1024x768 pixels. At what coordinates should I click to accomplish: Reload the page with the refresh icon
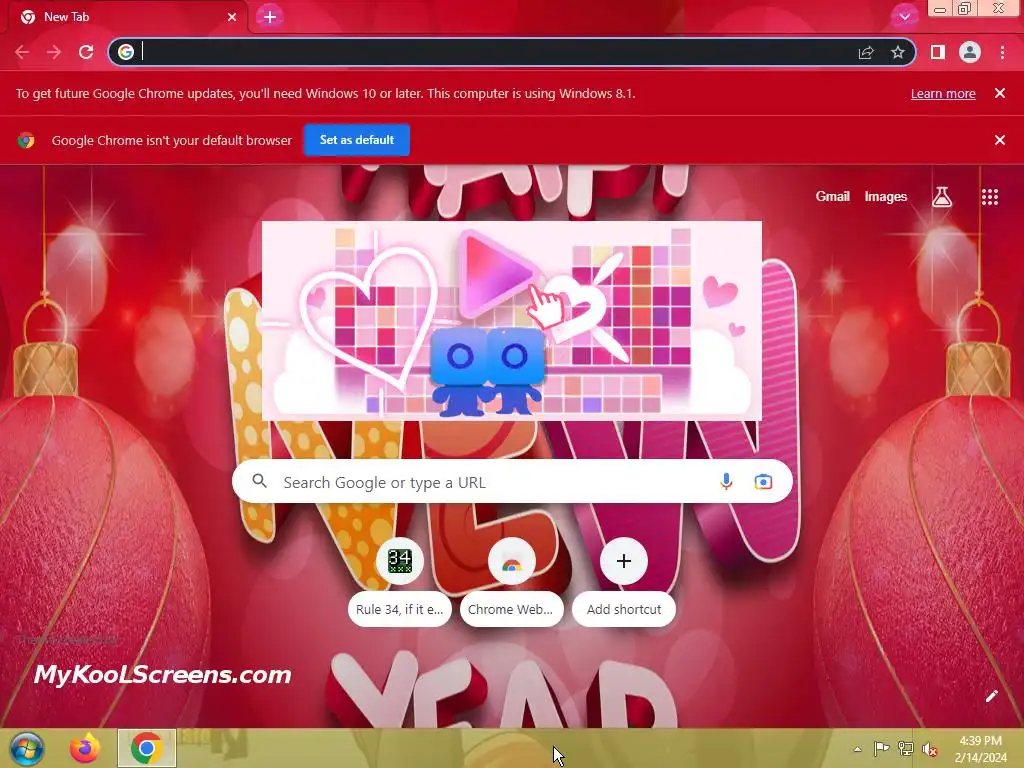click(86, 52)
